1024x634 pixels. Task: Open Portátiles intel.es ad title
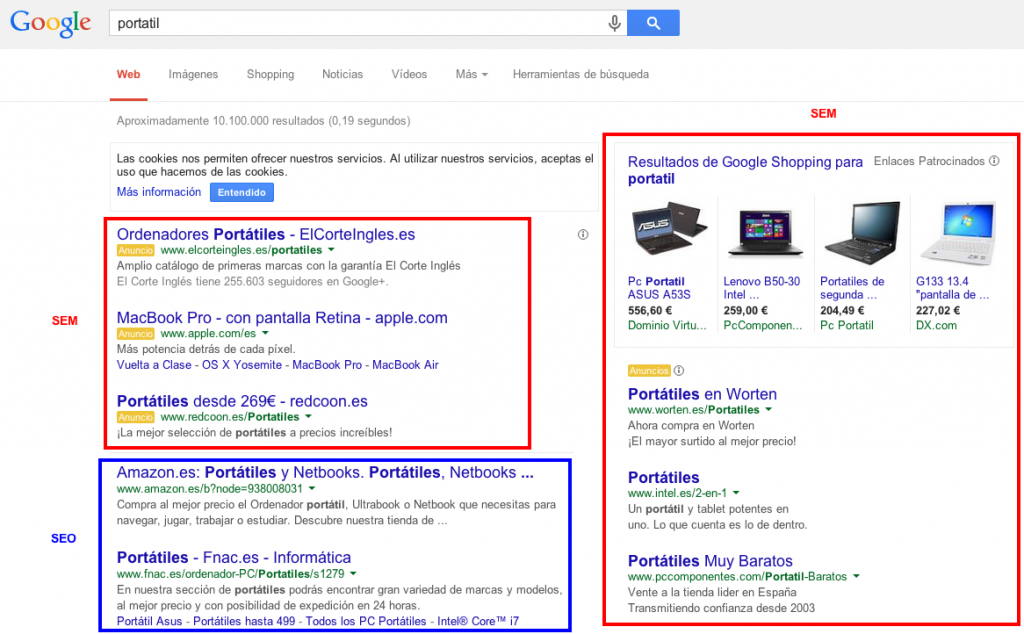664,478
